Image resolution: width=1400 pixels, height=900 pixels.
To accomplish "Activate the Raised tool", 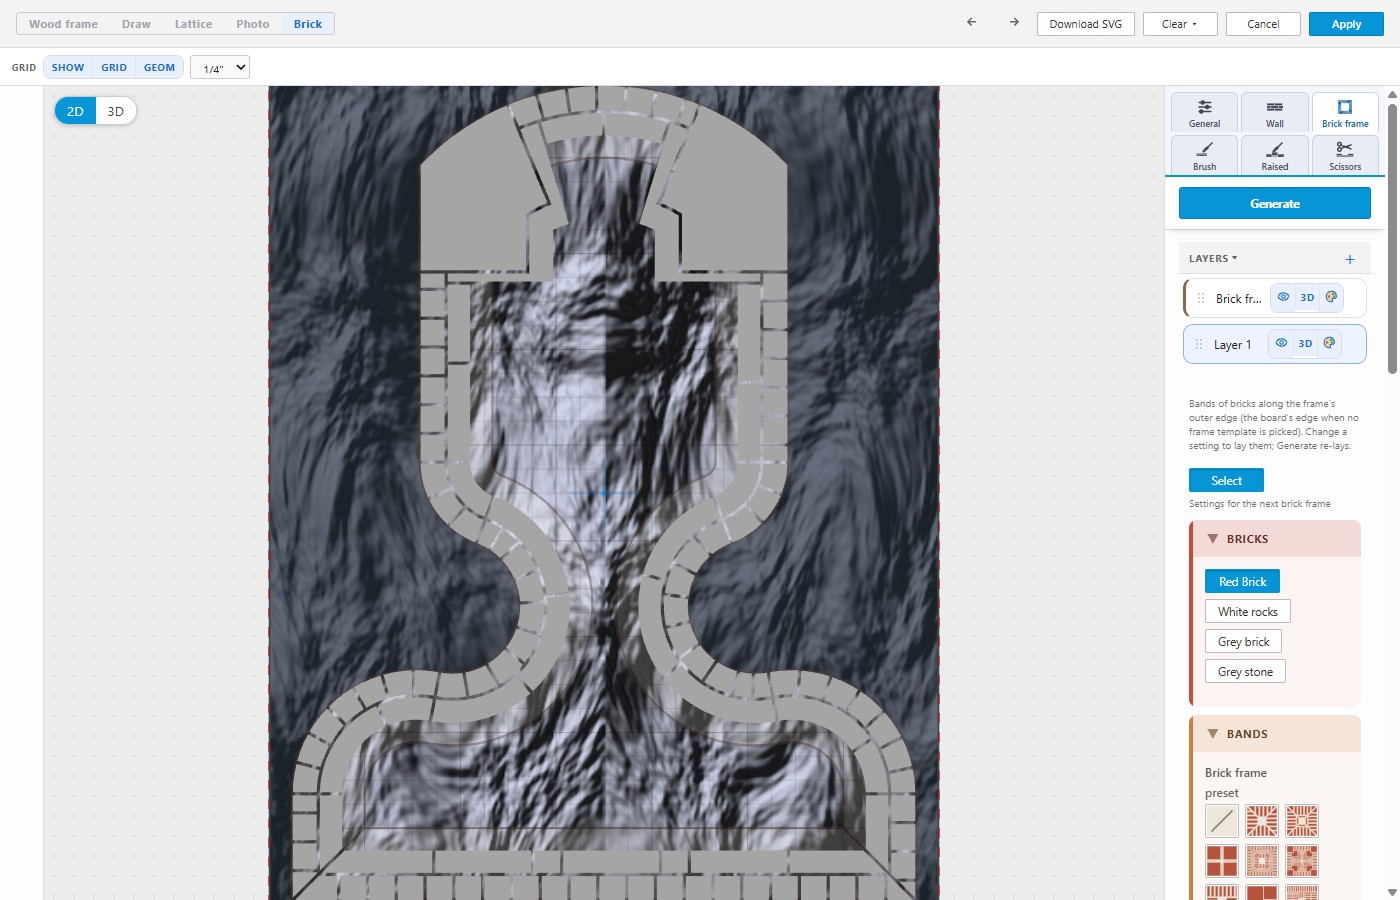I will pos(1275,156).
